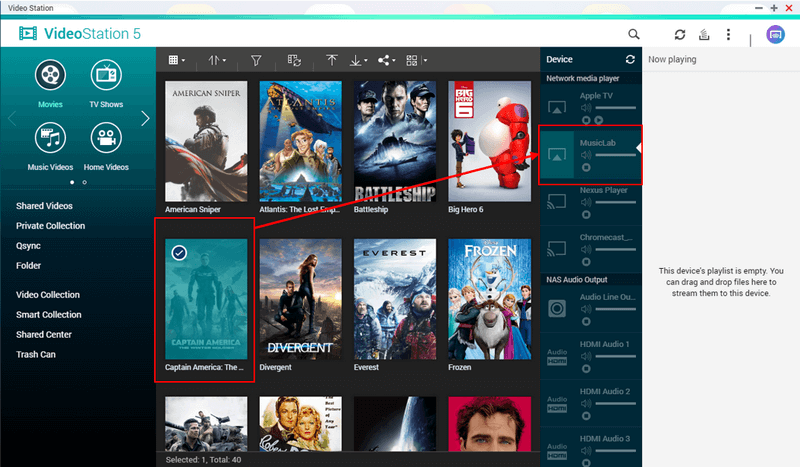Click the NAS Audio Output heading
Viewport: 800px width, 467px height.
click(x=577, y=280)
